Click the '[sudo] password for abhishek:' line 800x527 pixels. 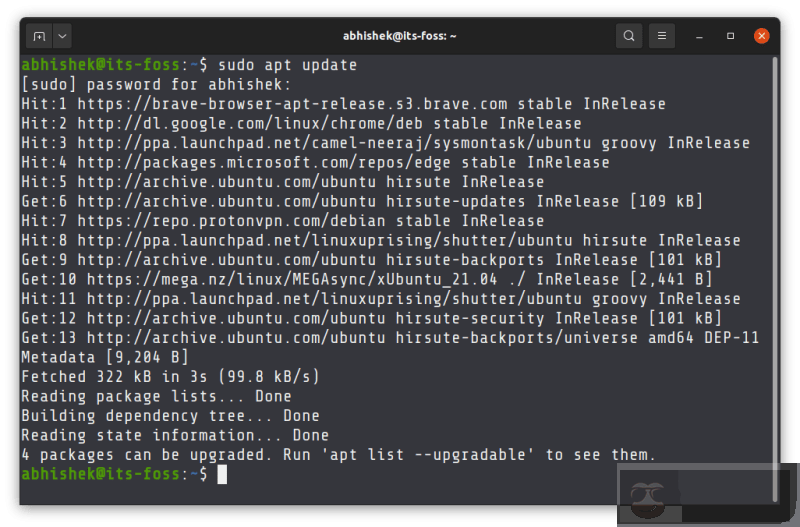click(x=156, y=85)
